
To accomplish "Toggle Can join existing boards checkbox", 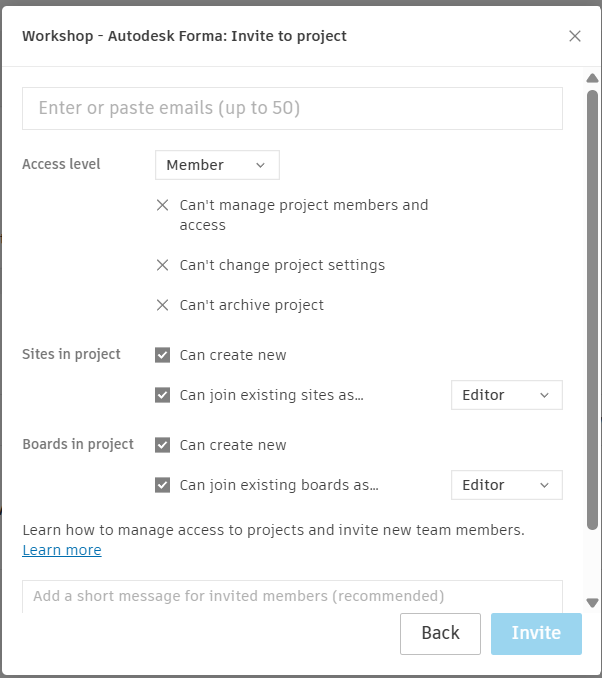I will pyautogui.click(x=163, y=485).
